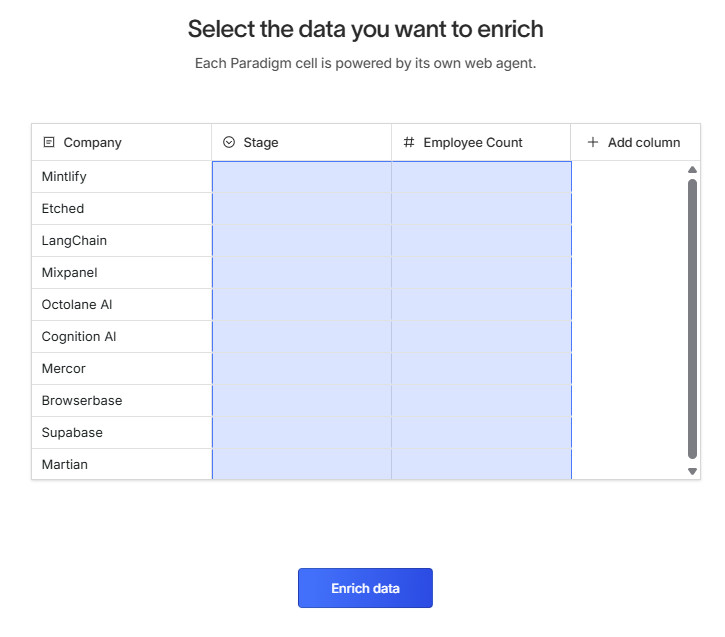This screenshot has width=725, height=637.
Task: Click the Employee Count cell for Mixpanel
Action: pos(481,273)
